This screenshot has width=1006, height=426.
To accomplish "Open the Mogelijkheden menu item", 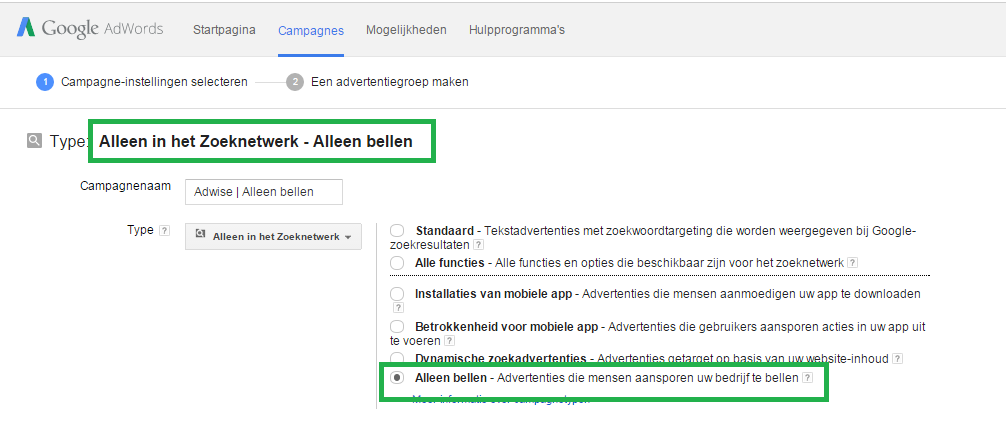I will point(406,30).
